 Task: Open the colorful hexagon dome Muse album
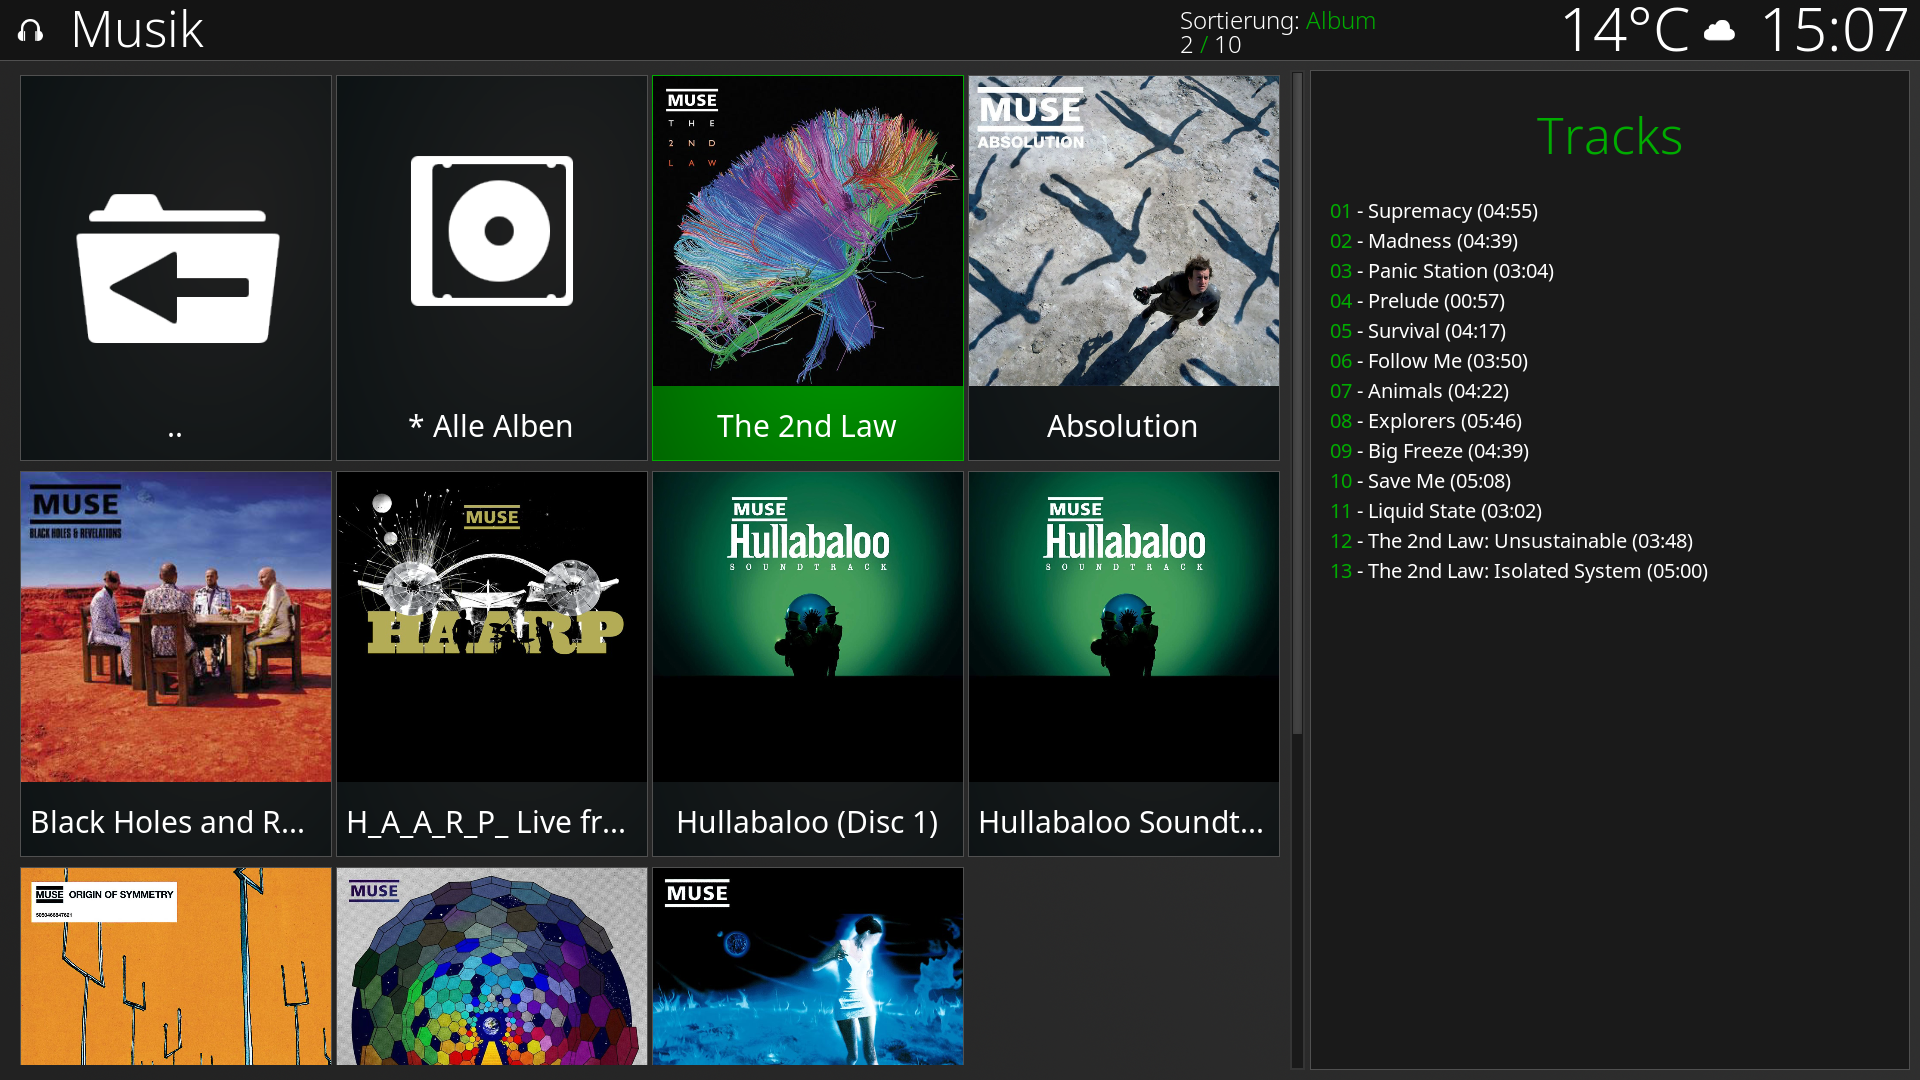click(492, 966)
